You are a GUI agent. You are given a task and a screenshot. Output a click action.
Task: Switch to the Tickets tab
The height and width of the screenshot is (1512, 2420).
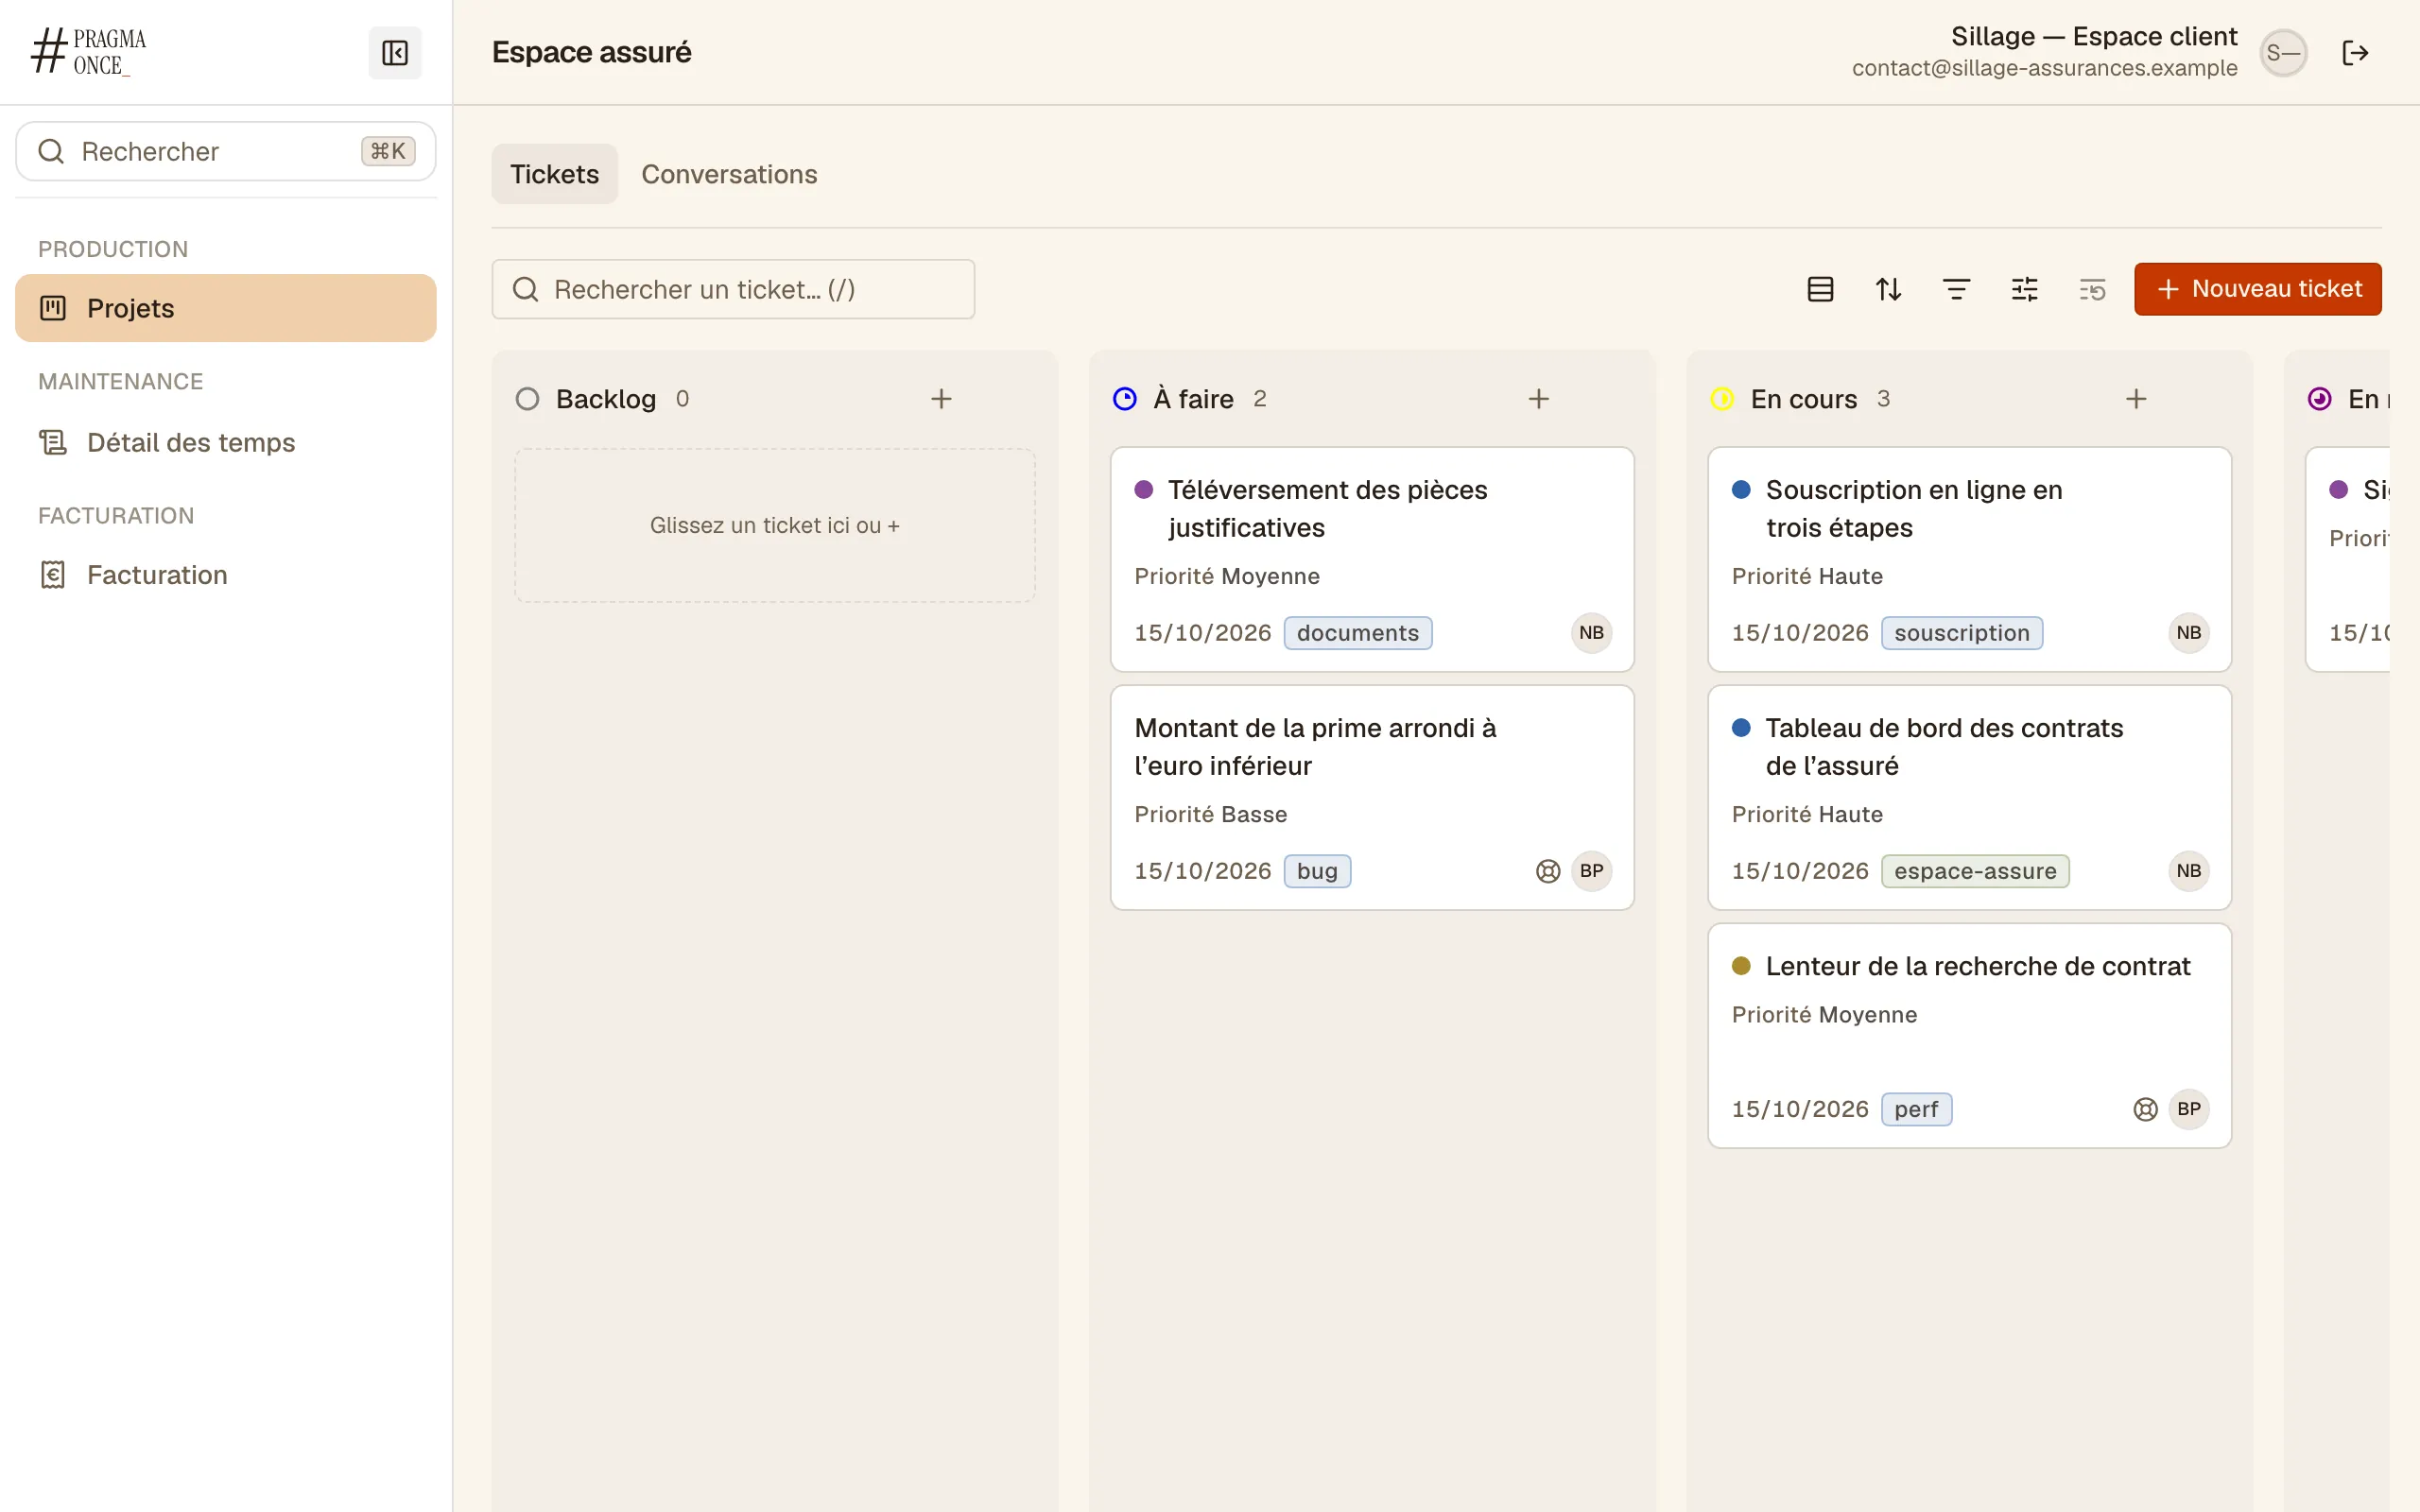[554, 174]
